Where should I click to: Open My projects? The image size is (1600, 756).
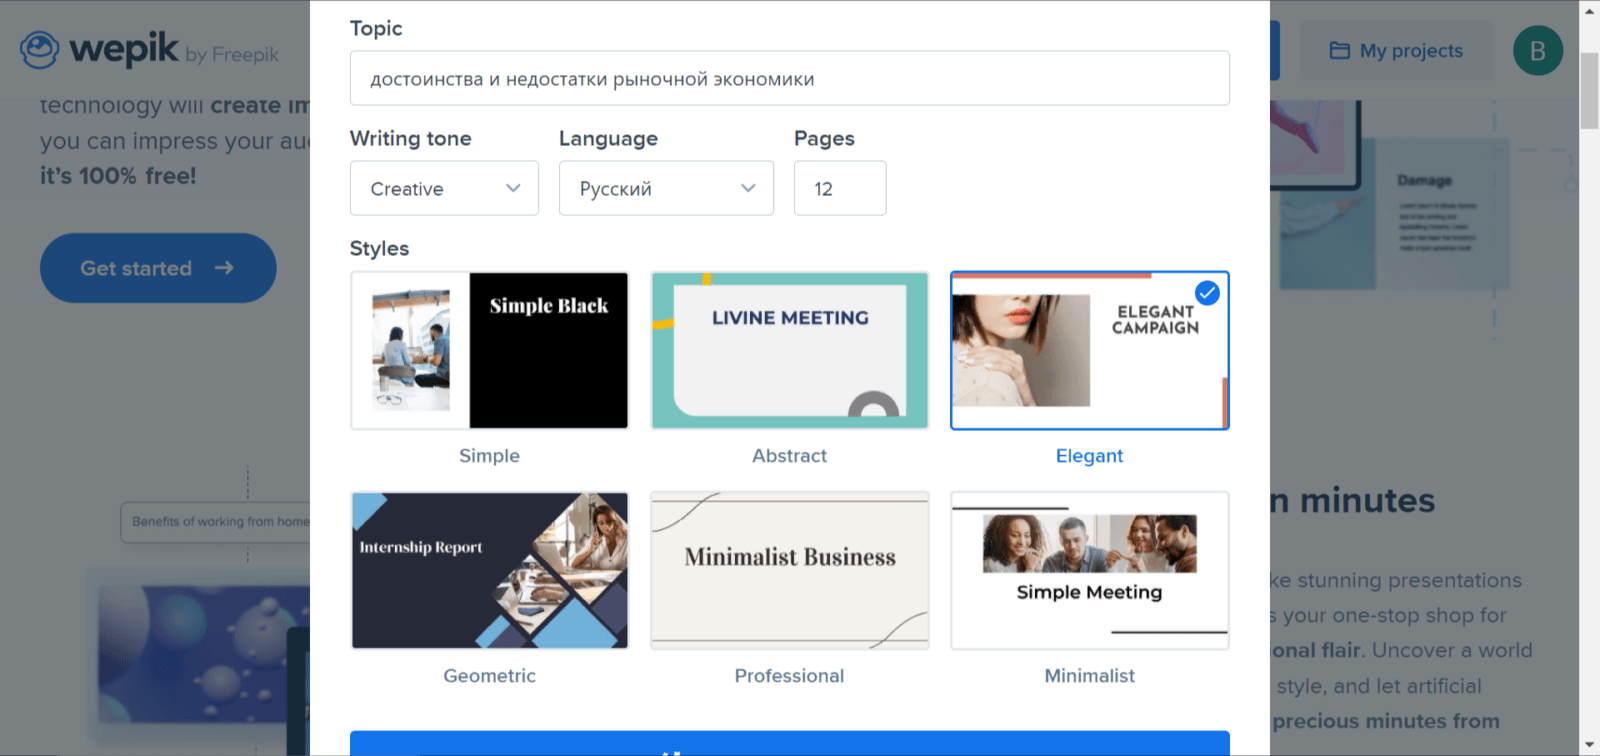(x=1396, y=51)
